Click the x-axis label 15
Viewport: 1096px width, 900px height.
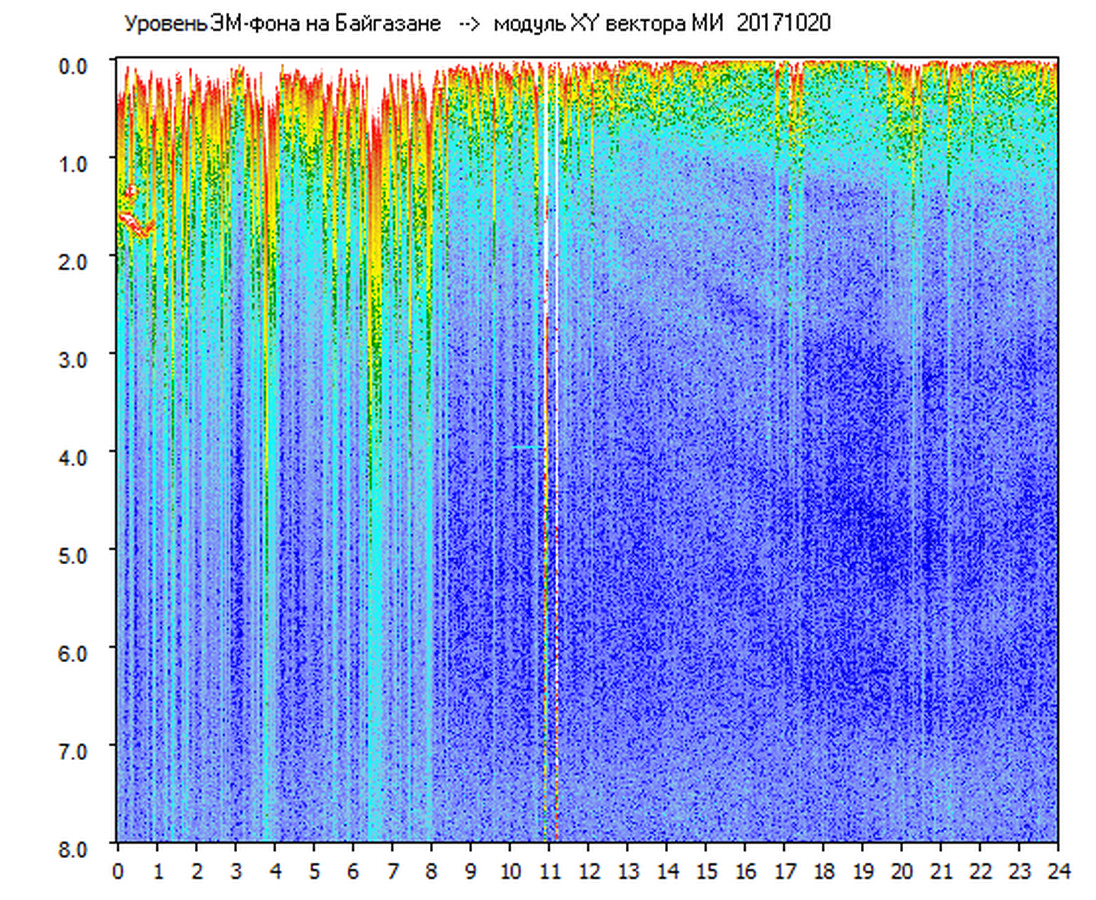[x=705, y=870]
